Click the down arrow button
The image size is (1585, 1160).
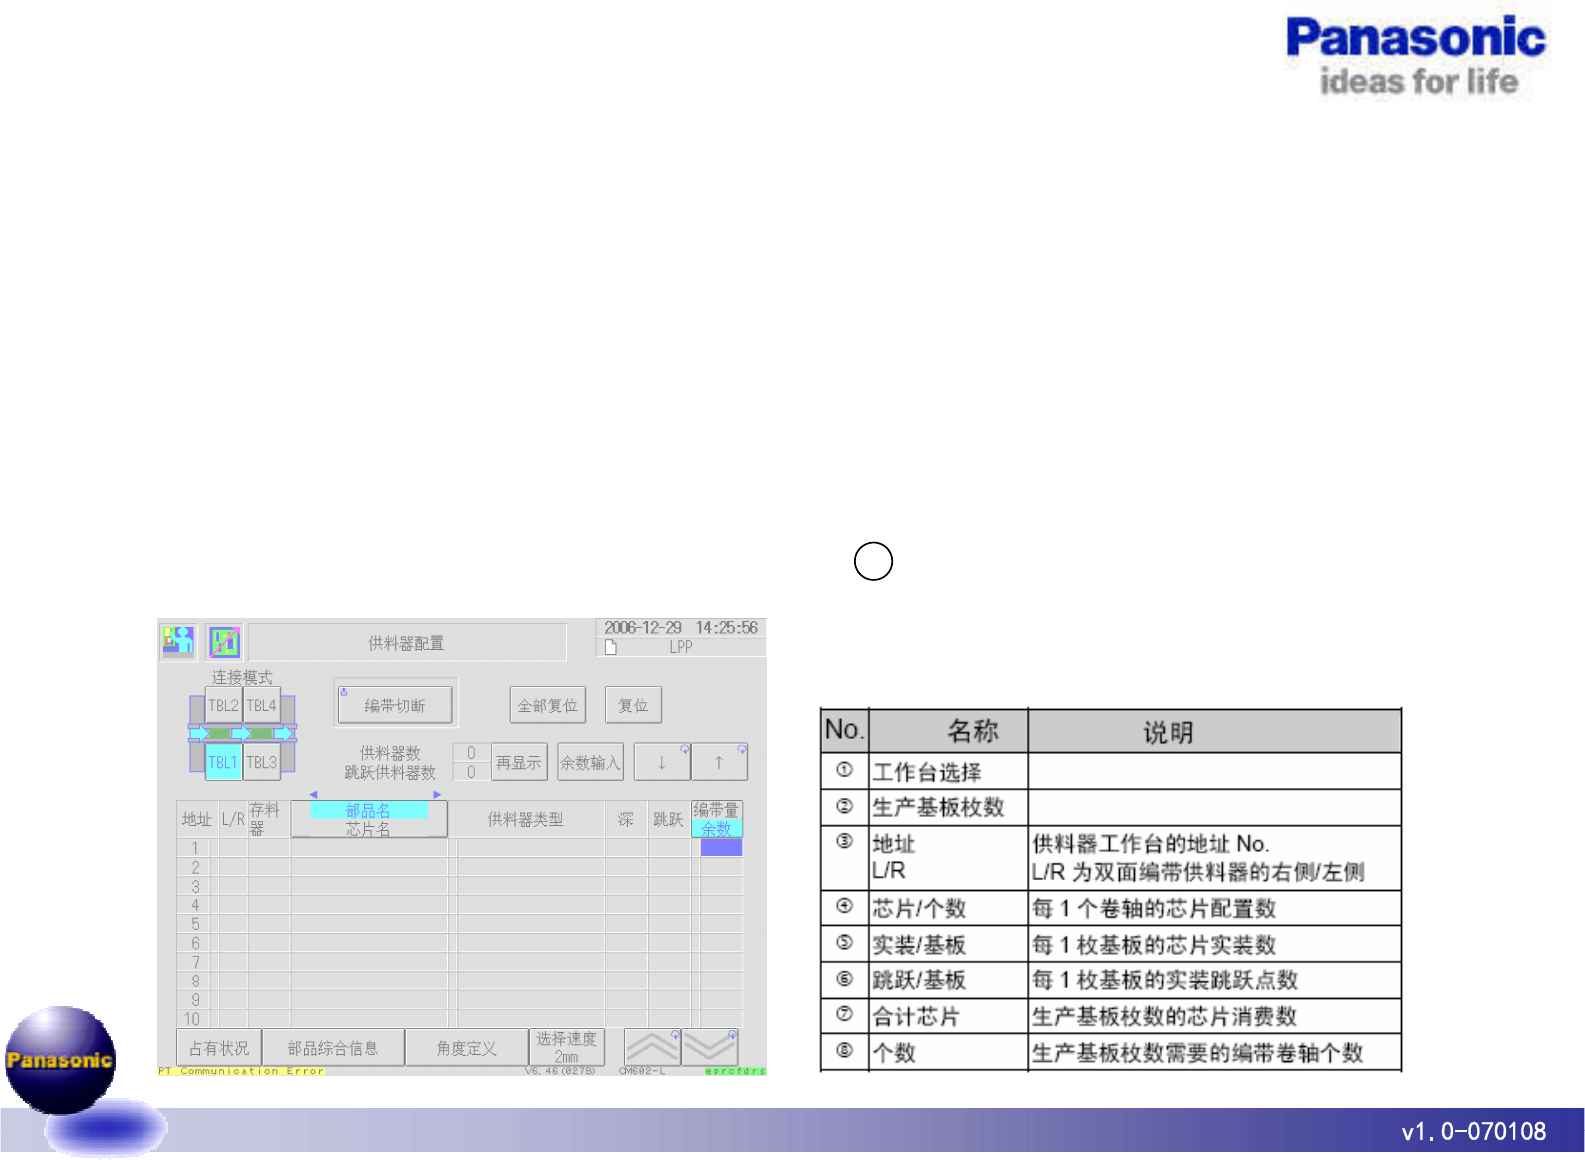coord(662,762)
